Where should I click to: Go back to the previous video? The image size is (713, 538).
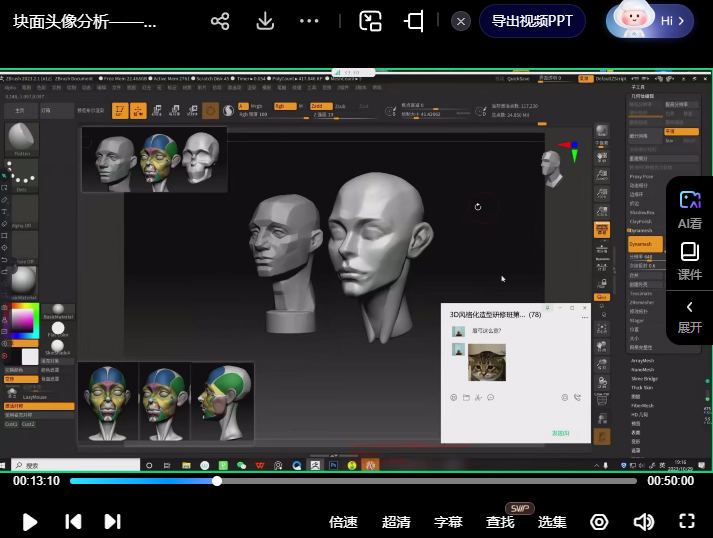point(73,521)
